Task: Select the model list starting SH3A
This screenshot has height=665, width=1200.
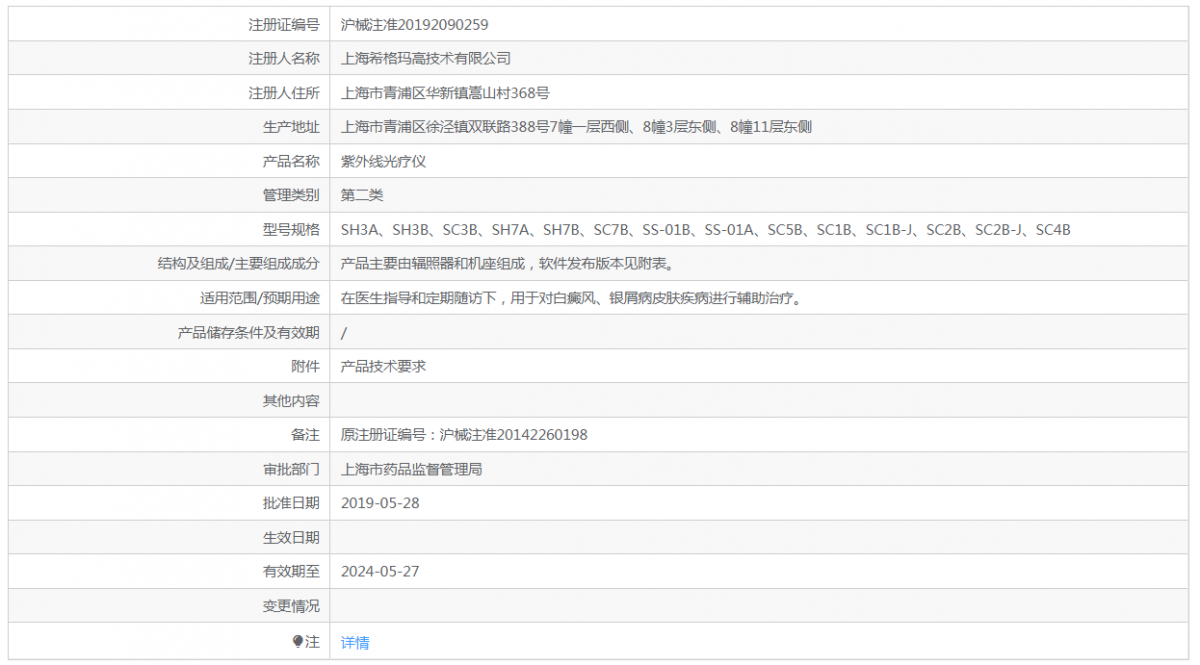Action: click(706, 230)
